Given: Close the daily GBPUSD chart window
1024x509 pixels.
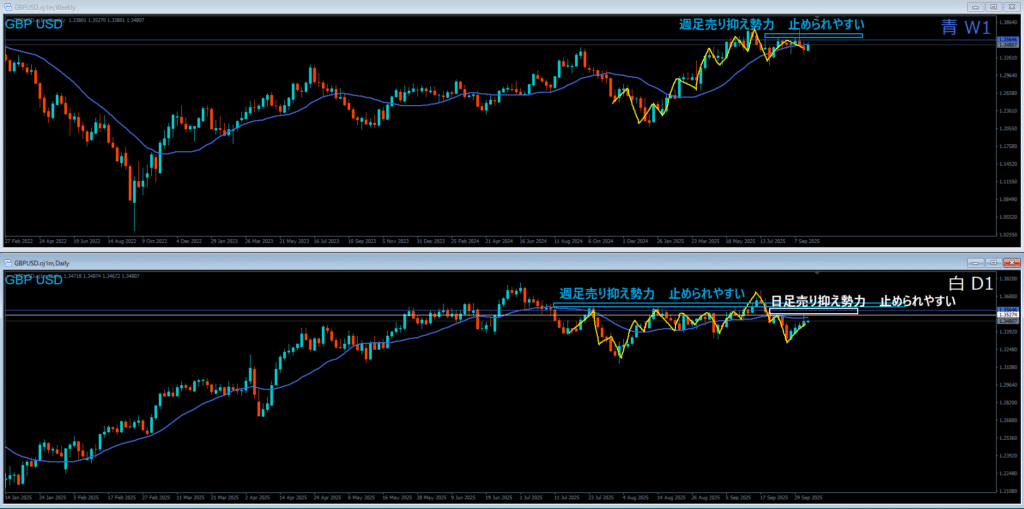Looking at the screenshot, I should [x=1012, y=261].
